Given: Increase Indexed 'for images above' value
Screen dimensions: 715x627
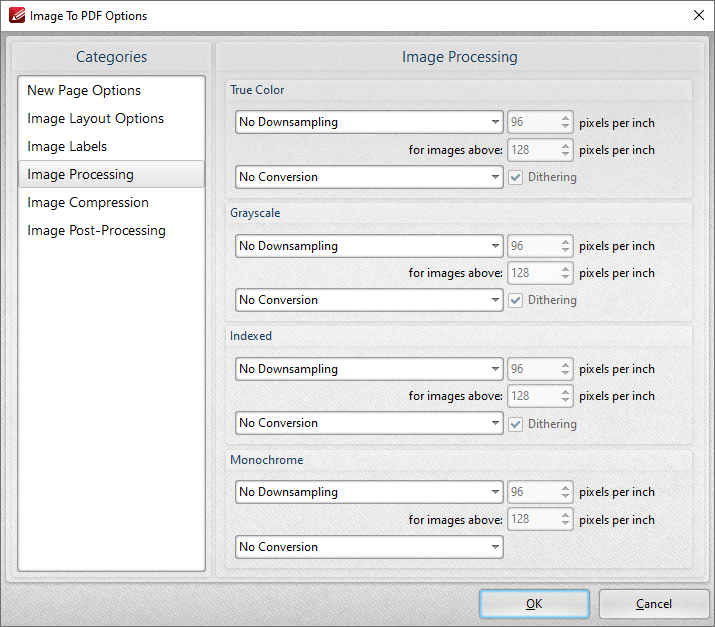Looking at the screenshot, I should [x=565, y=392].
